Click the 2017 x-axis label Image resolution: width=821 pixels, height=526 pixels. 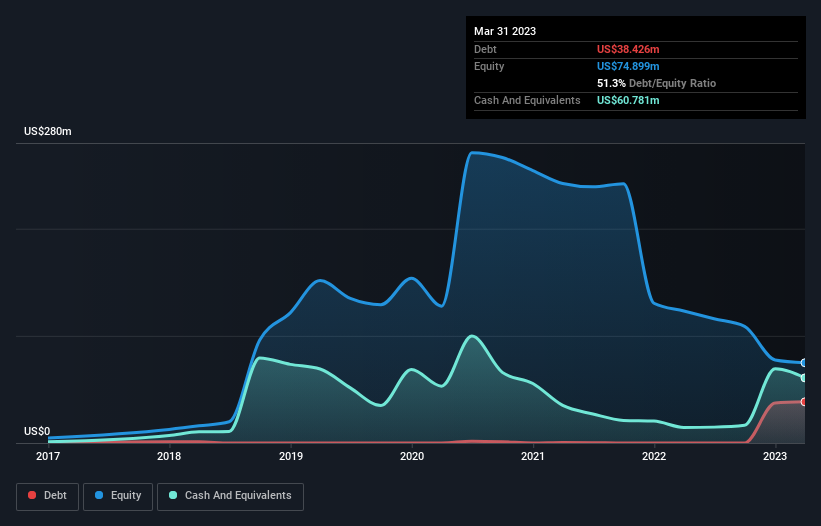pos(48,456)
